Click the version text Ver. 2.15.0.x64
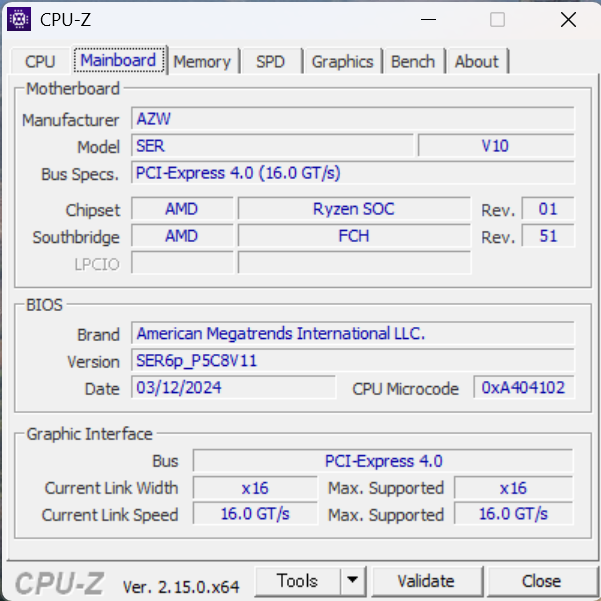This screenshot has width=601, height=601. 181,587
